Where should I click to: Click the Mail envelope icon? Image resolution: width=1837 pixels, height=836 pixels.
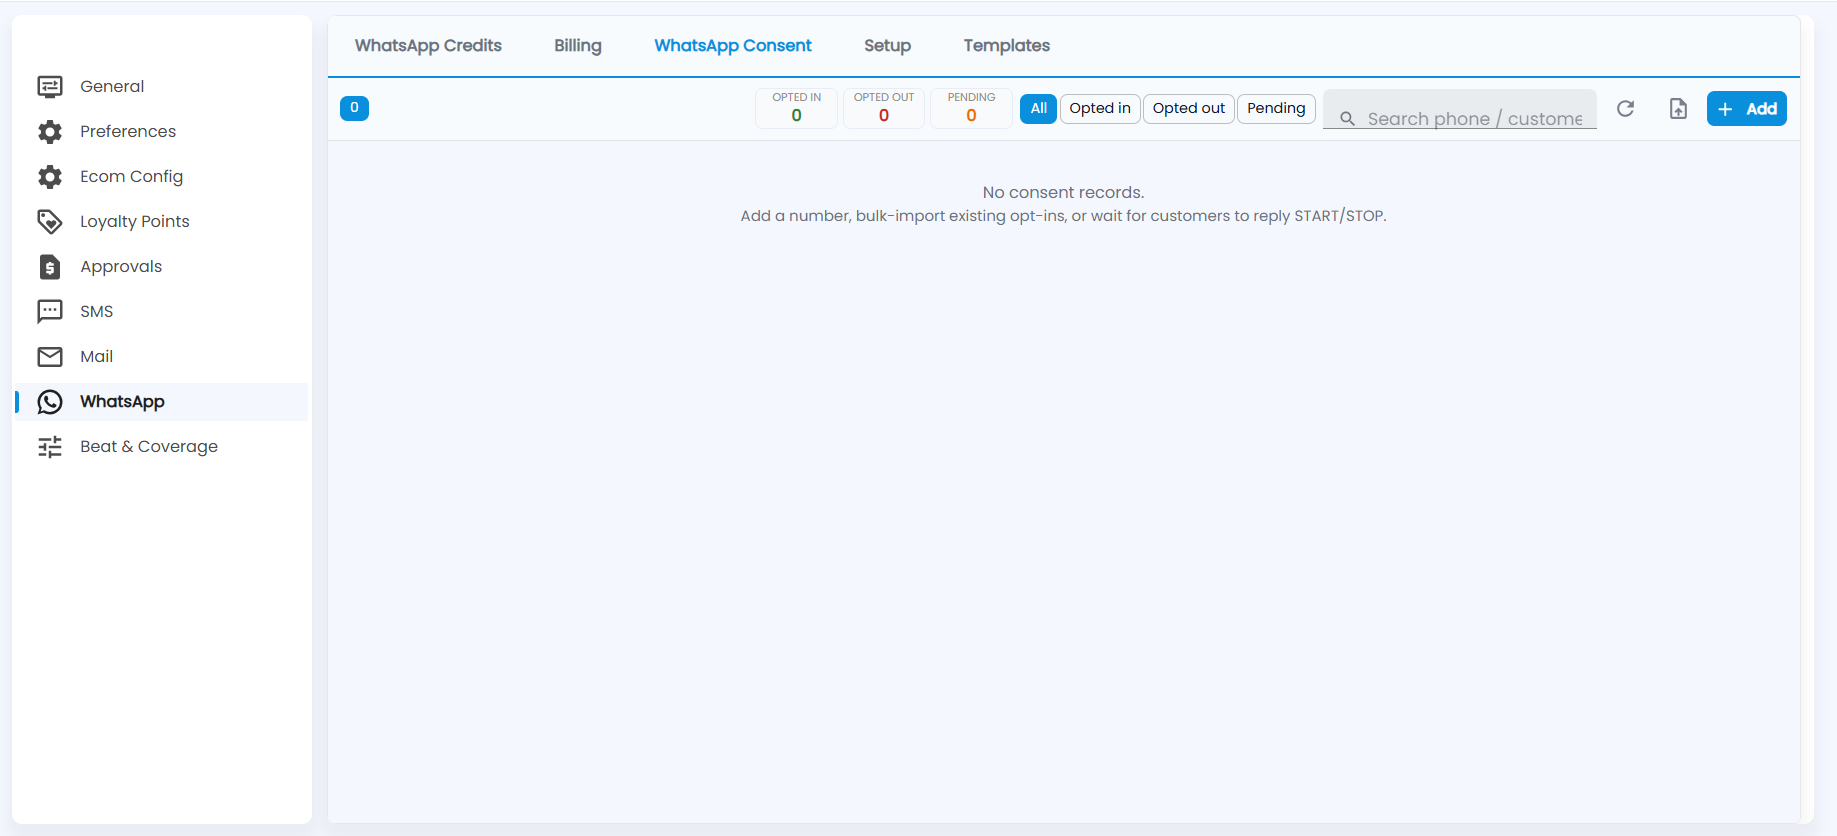coord(50,357)
